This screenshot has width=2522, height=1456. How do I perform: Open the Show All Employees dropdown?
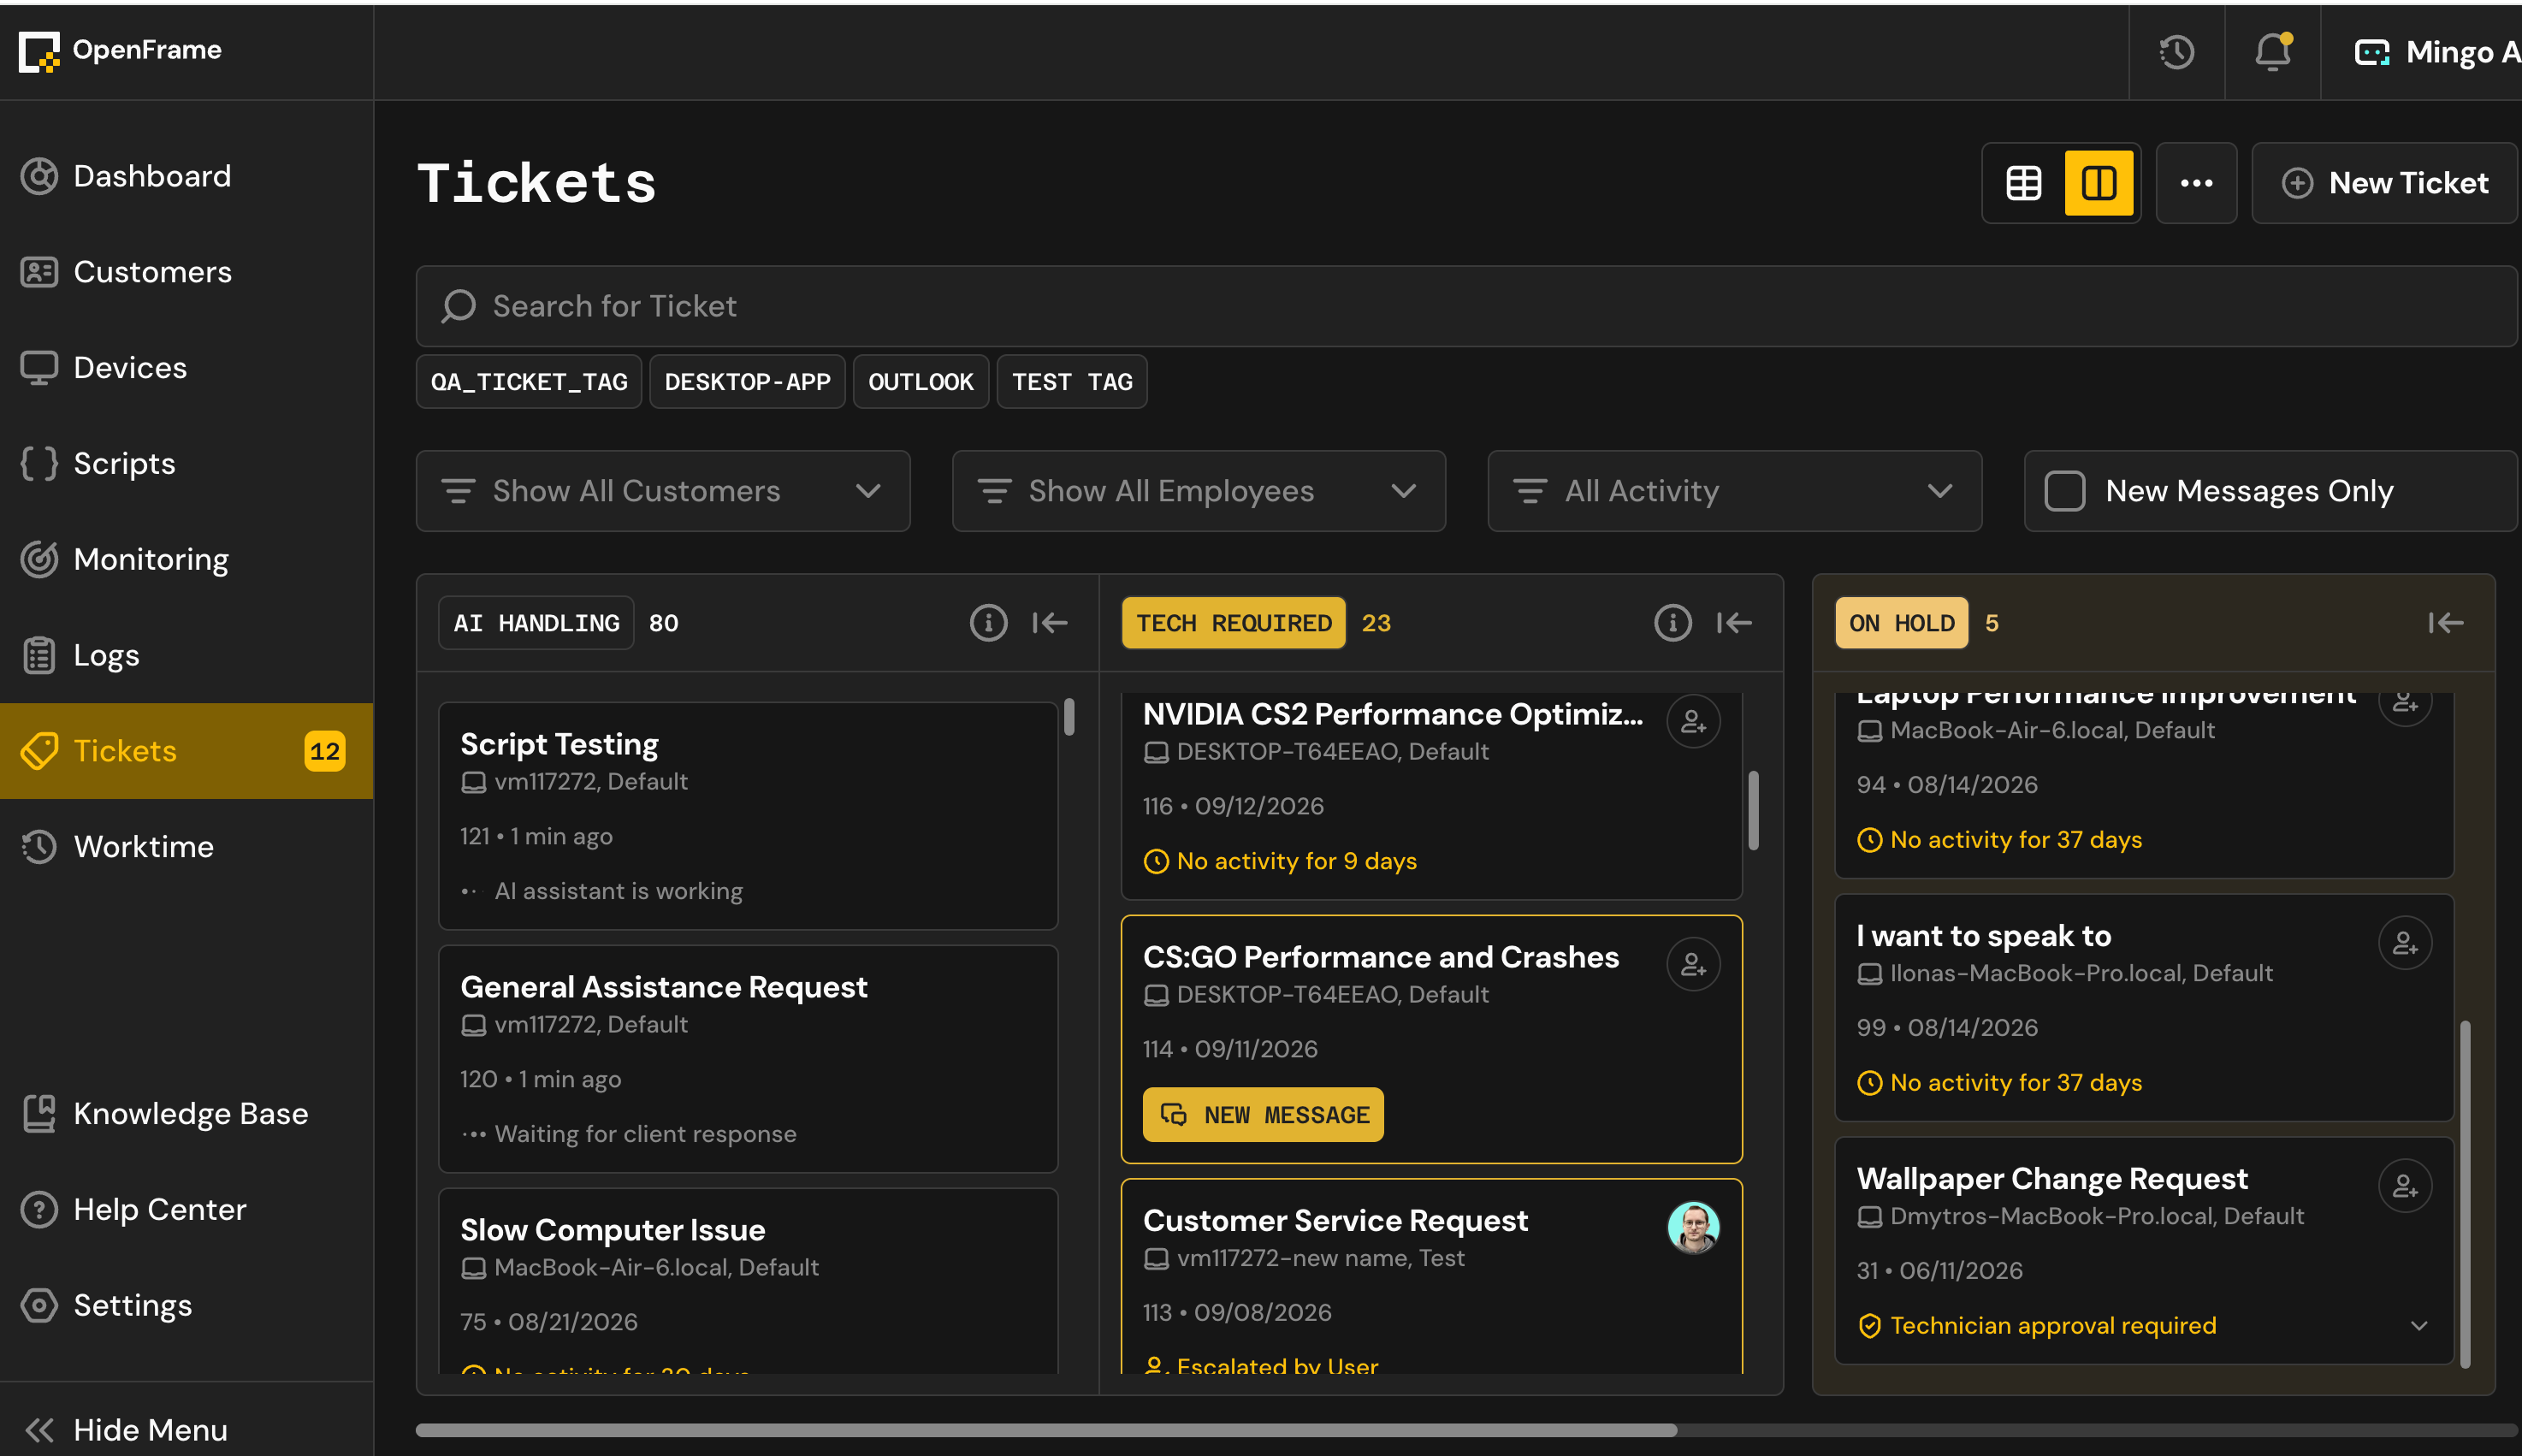click(1198, 491)
